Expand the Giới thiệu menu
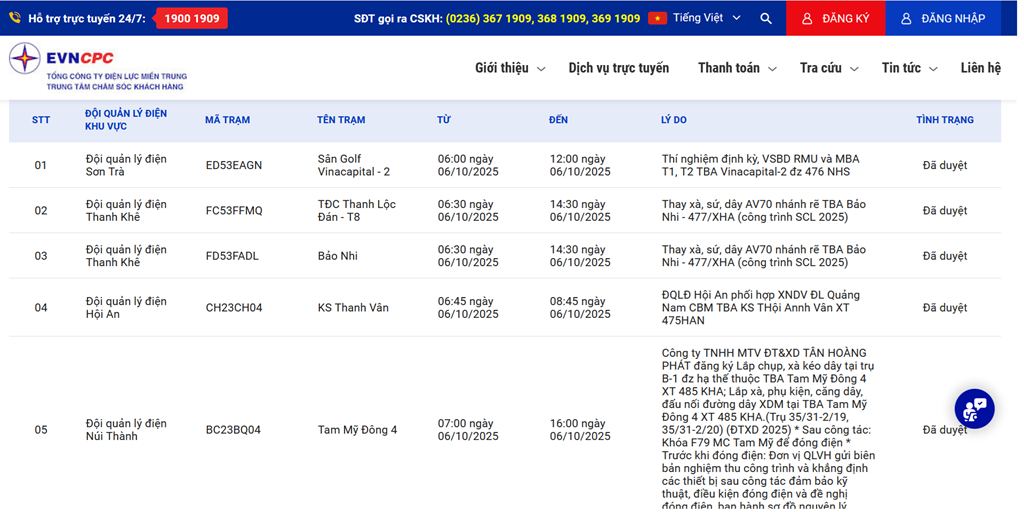 pos(510,68)
